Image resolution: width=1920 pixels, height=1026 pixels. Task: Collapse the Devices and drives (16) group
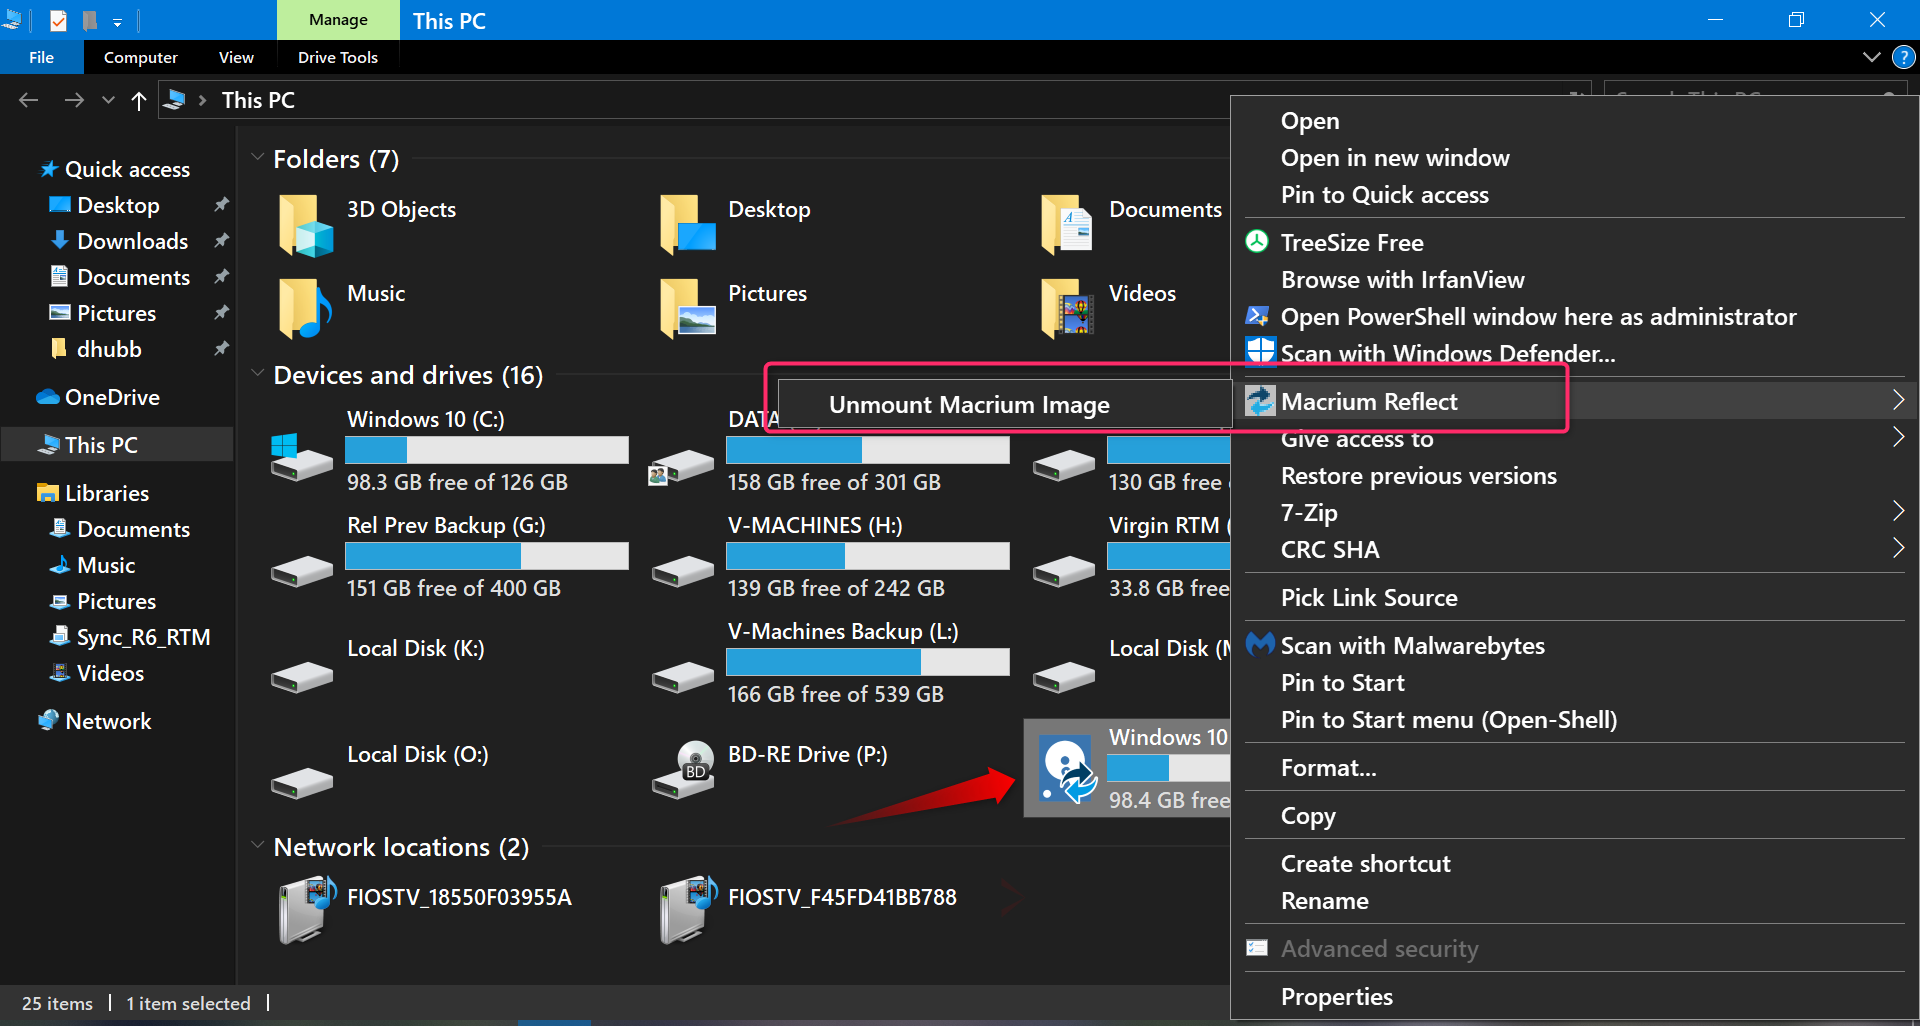coord(257,374)
